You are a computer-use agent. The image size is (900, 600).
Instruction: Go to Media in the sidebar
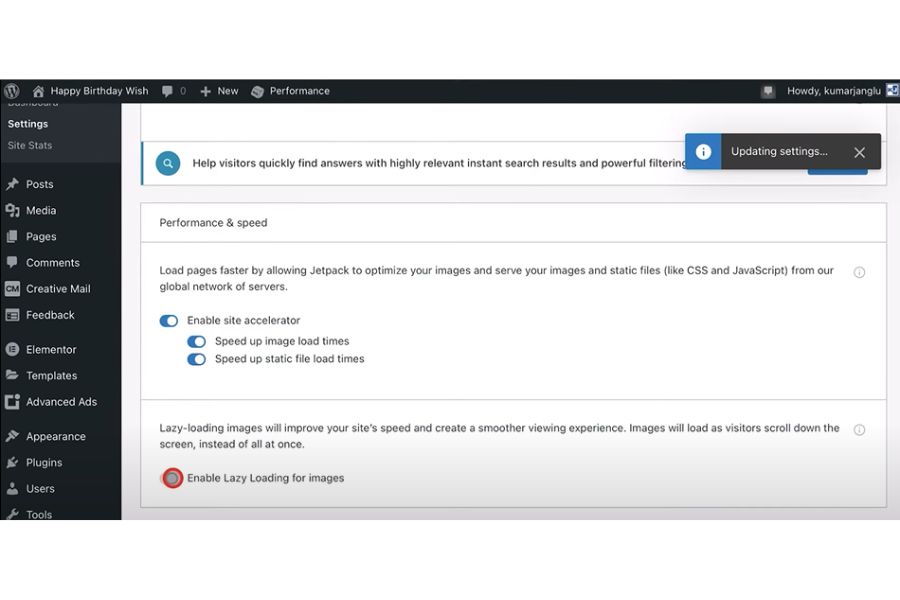point(41,211)
